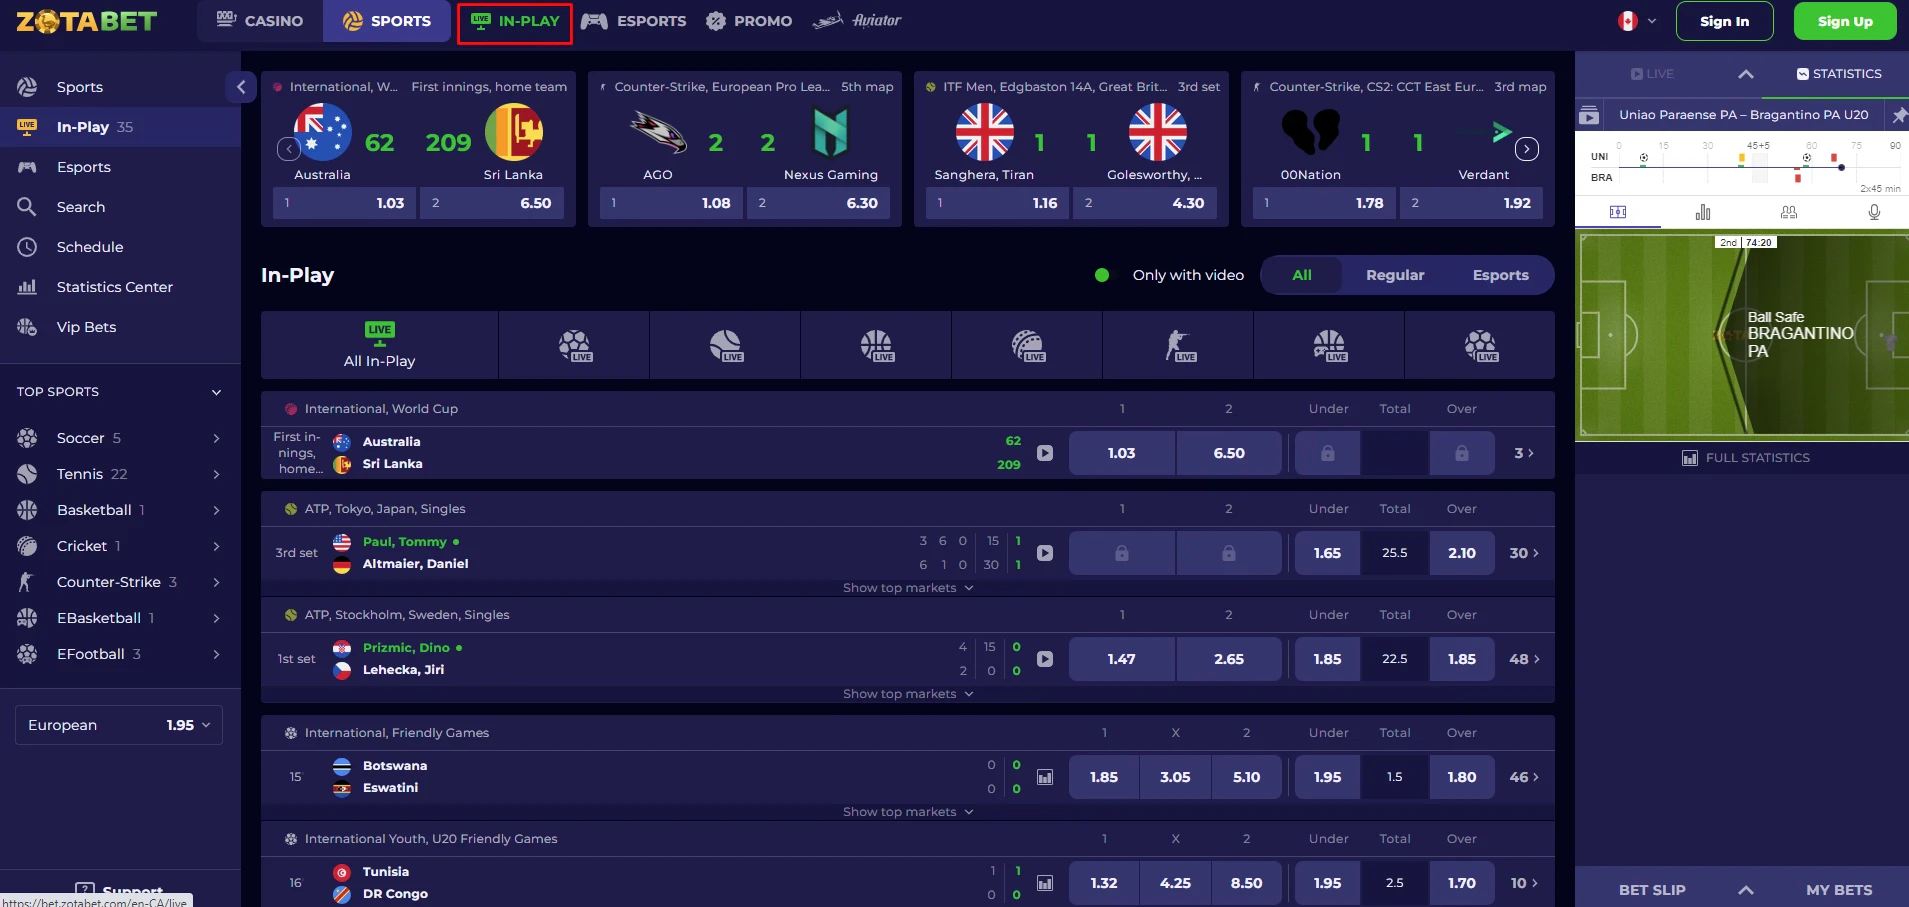This screenshot has height=907, width=1909.
Task: Click the ZotaBet logo
Action: (87, 21)
